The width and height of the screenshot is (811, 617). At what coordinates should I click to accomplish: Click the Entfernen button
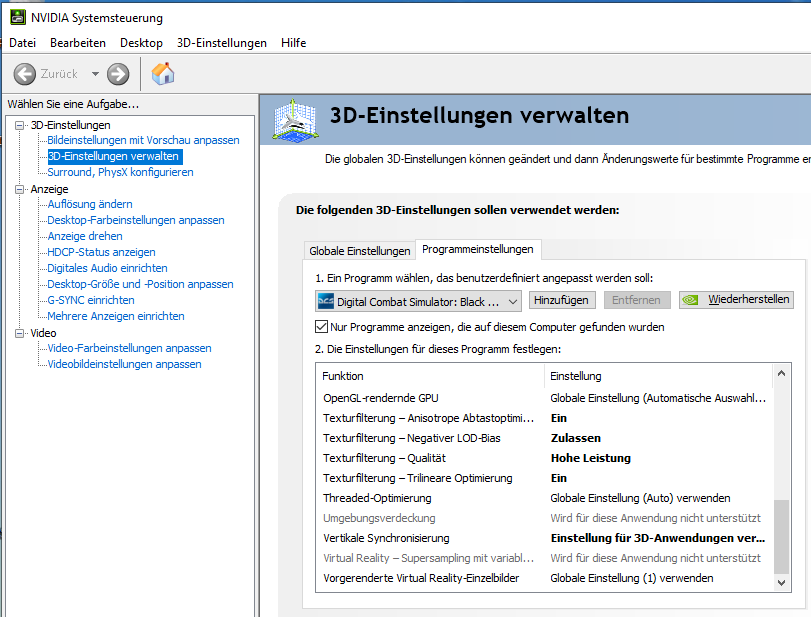[x=636, y=300]
